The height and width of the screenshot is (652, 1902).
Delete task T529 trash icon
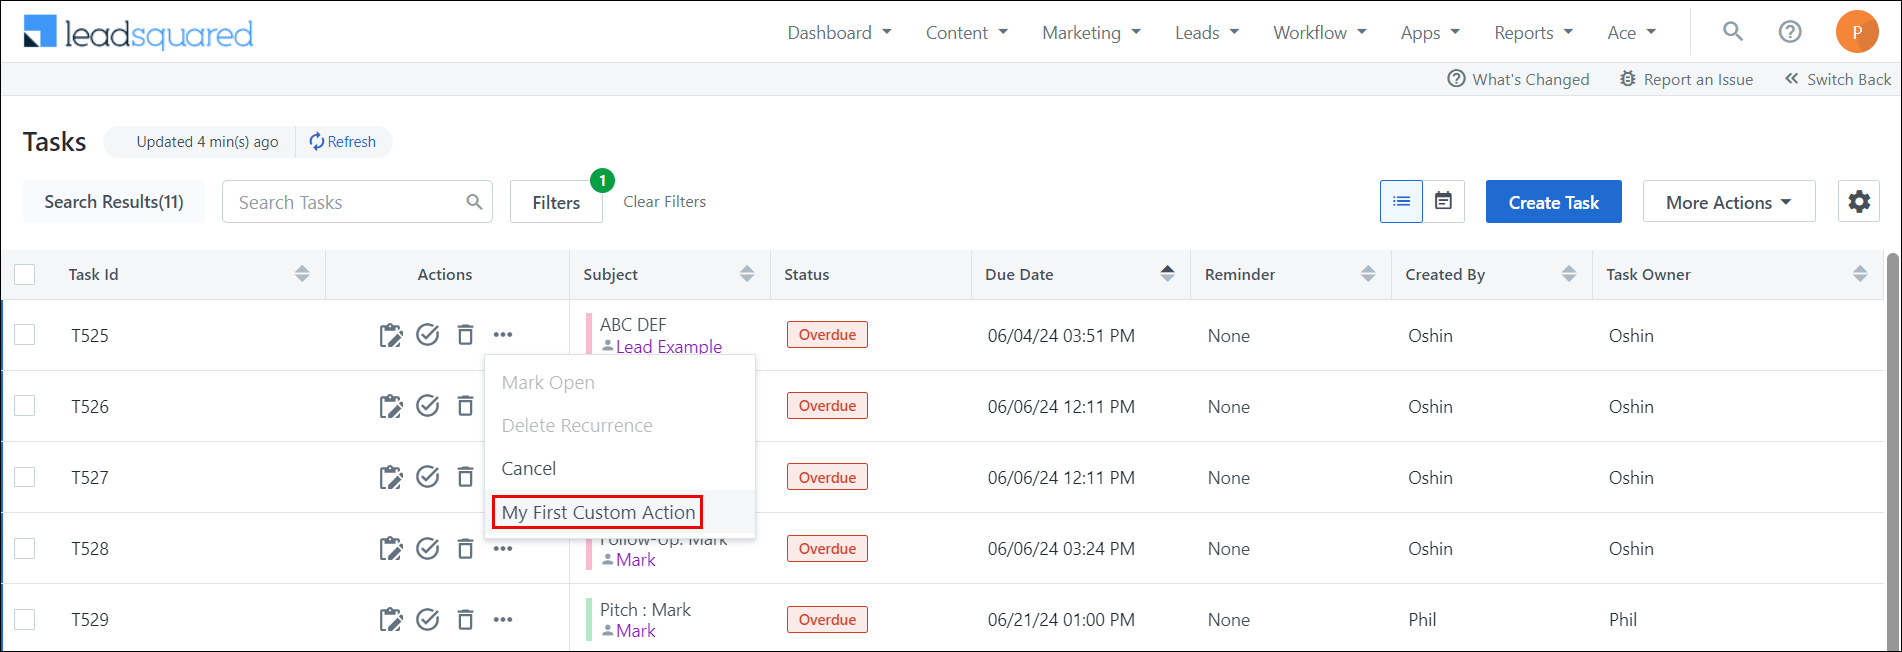point(465,620)
